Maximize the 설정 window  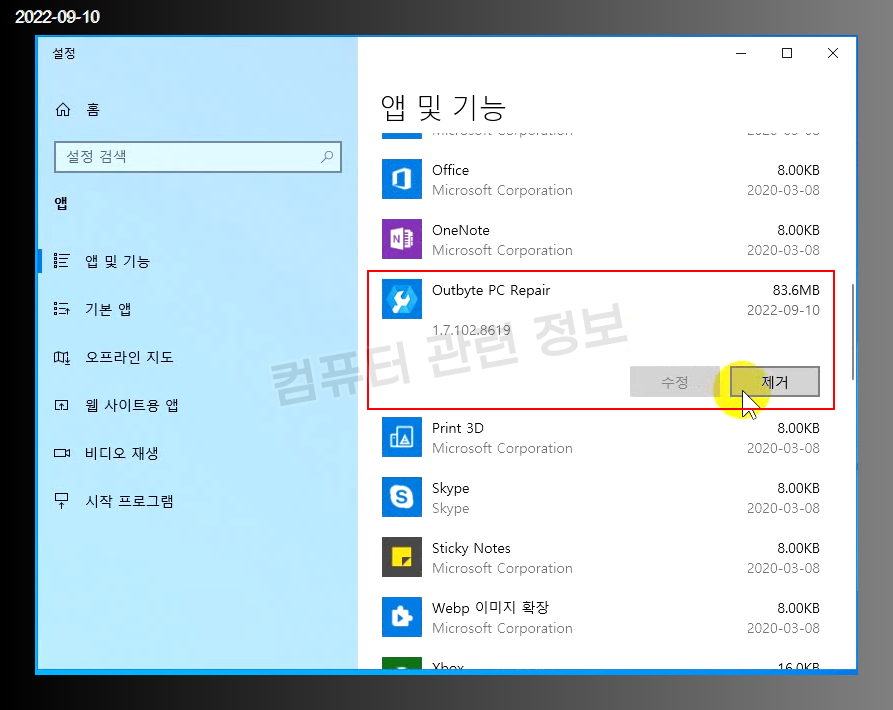pyautogui.click(x=787, y=53)
